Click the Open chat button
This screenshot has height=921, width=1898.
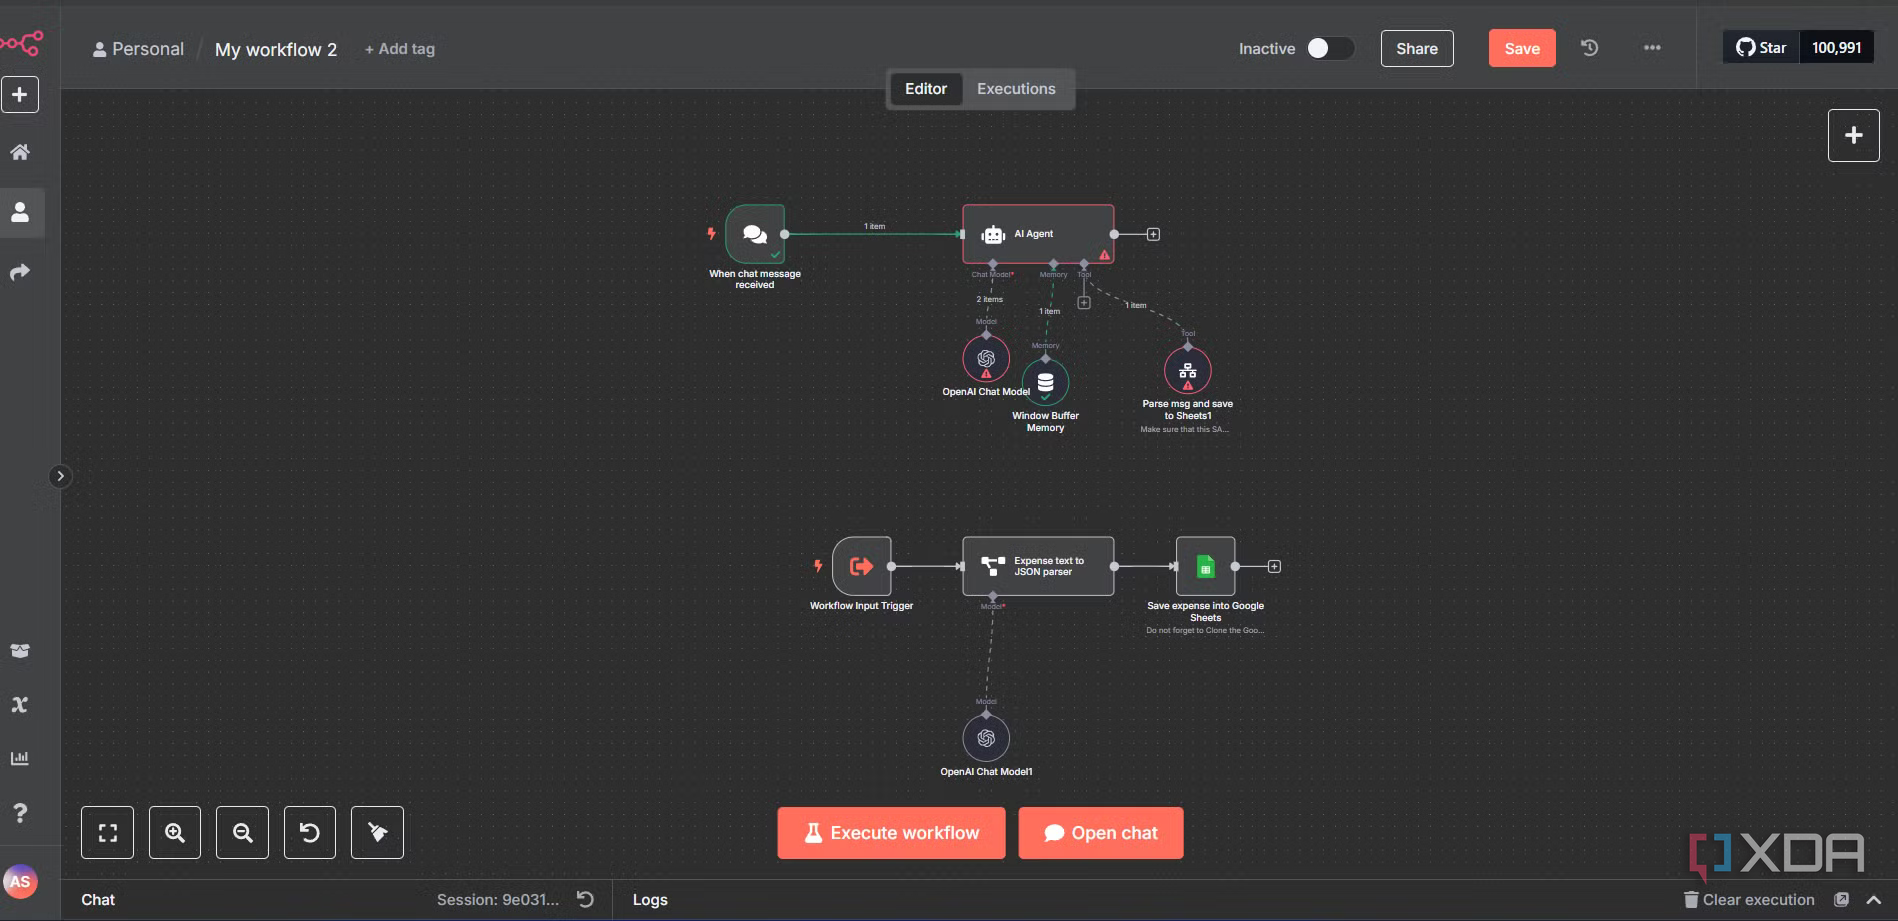1100,833
